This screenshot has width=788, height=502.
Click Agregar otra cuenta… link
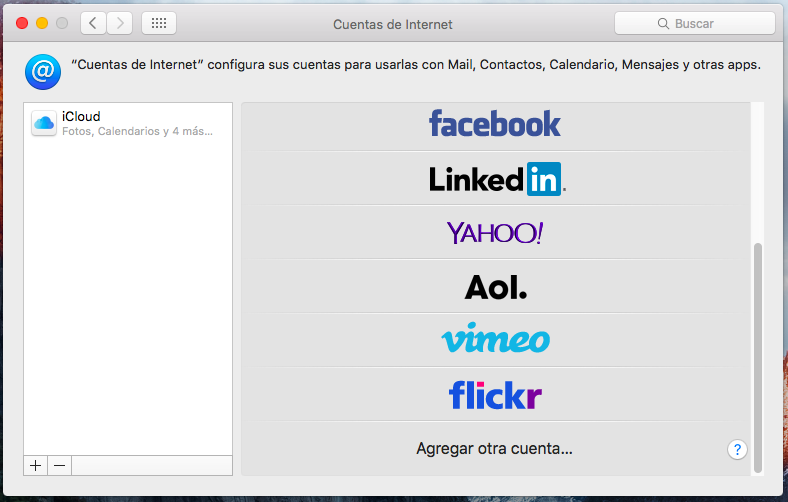click(x=495, y=448)
